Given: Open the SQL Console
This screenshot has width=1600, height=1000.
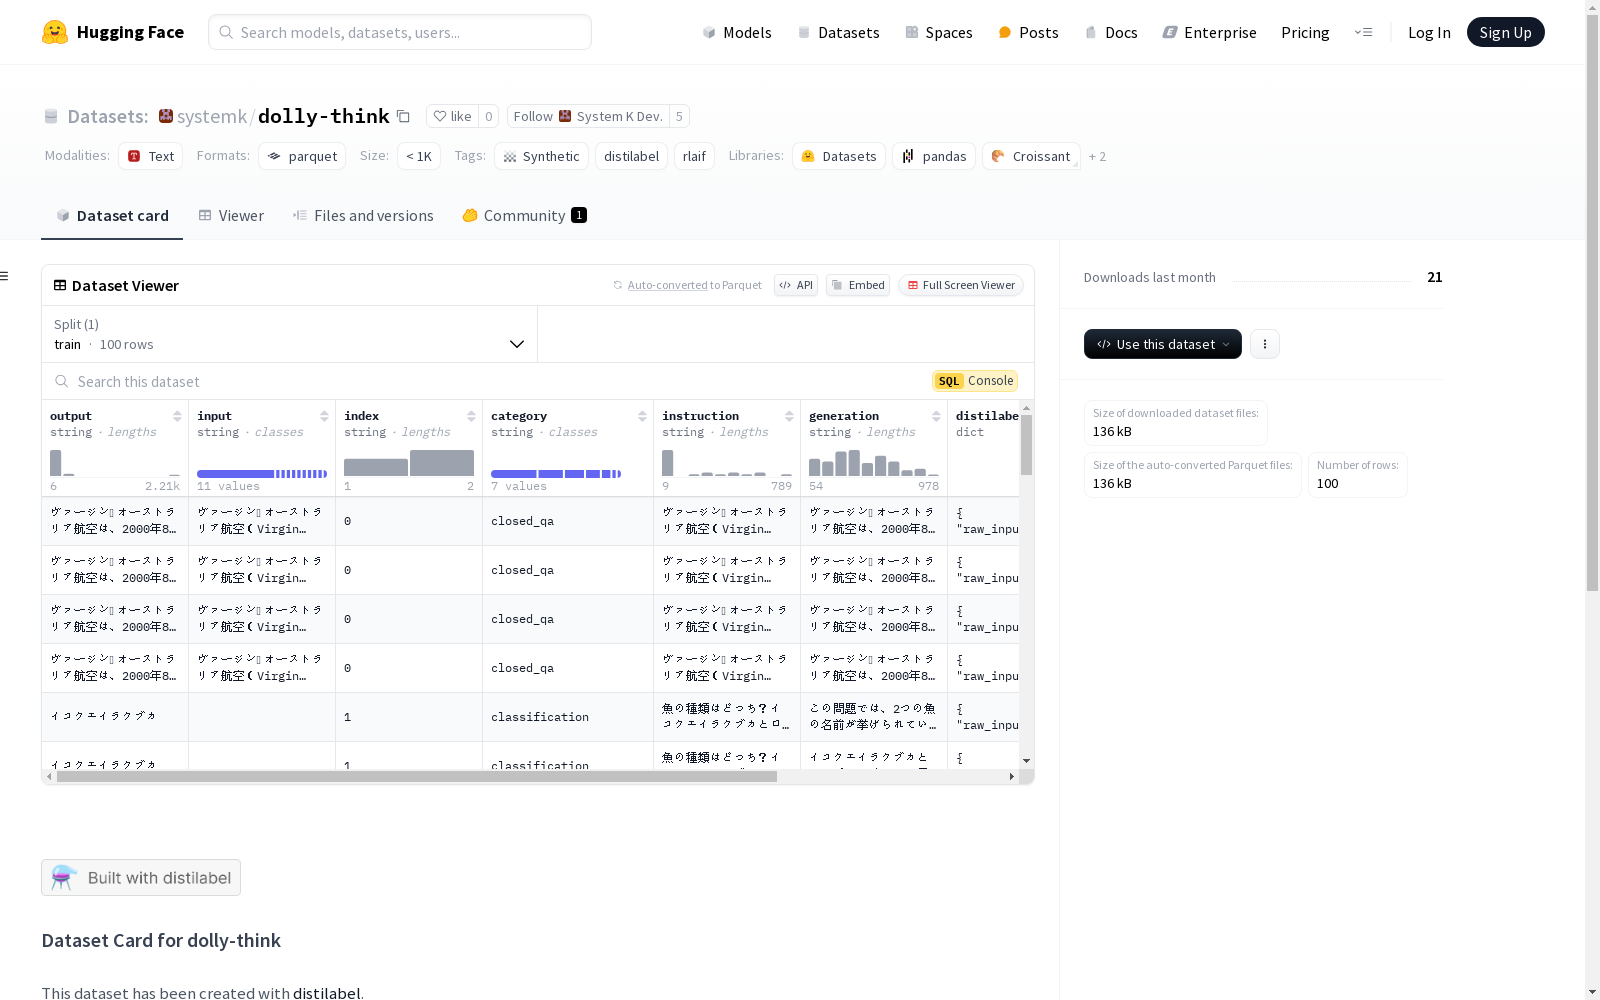Looking at the screenshot, I should 975,381.
